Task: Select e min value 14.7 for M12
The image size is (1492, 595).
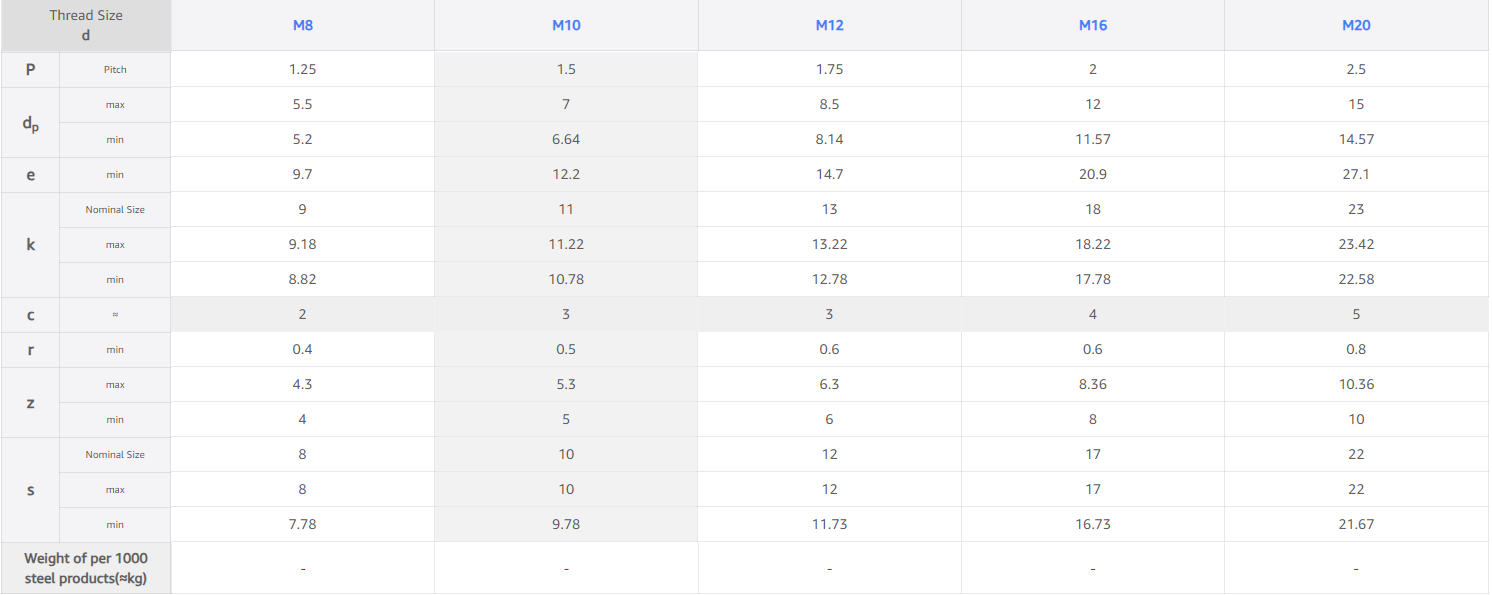Action: tap(829, 174)
